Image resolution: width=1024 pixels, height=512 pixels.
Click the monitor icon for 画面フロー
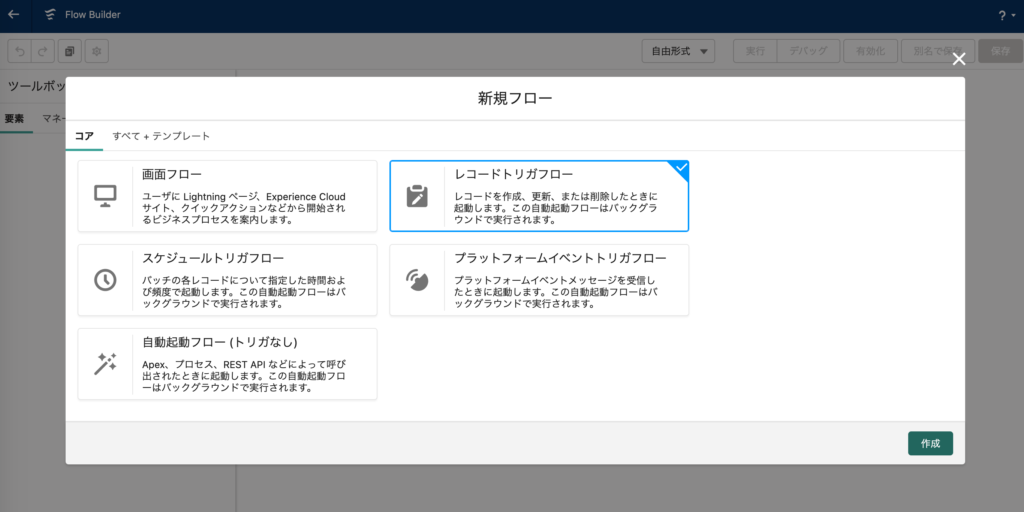pos(106,196)
